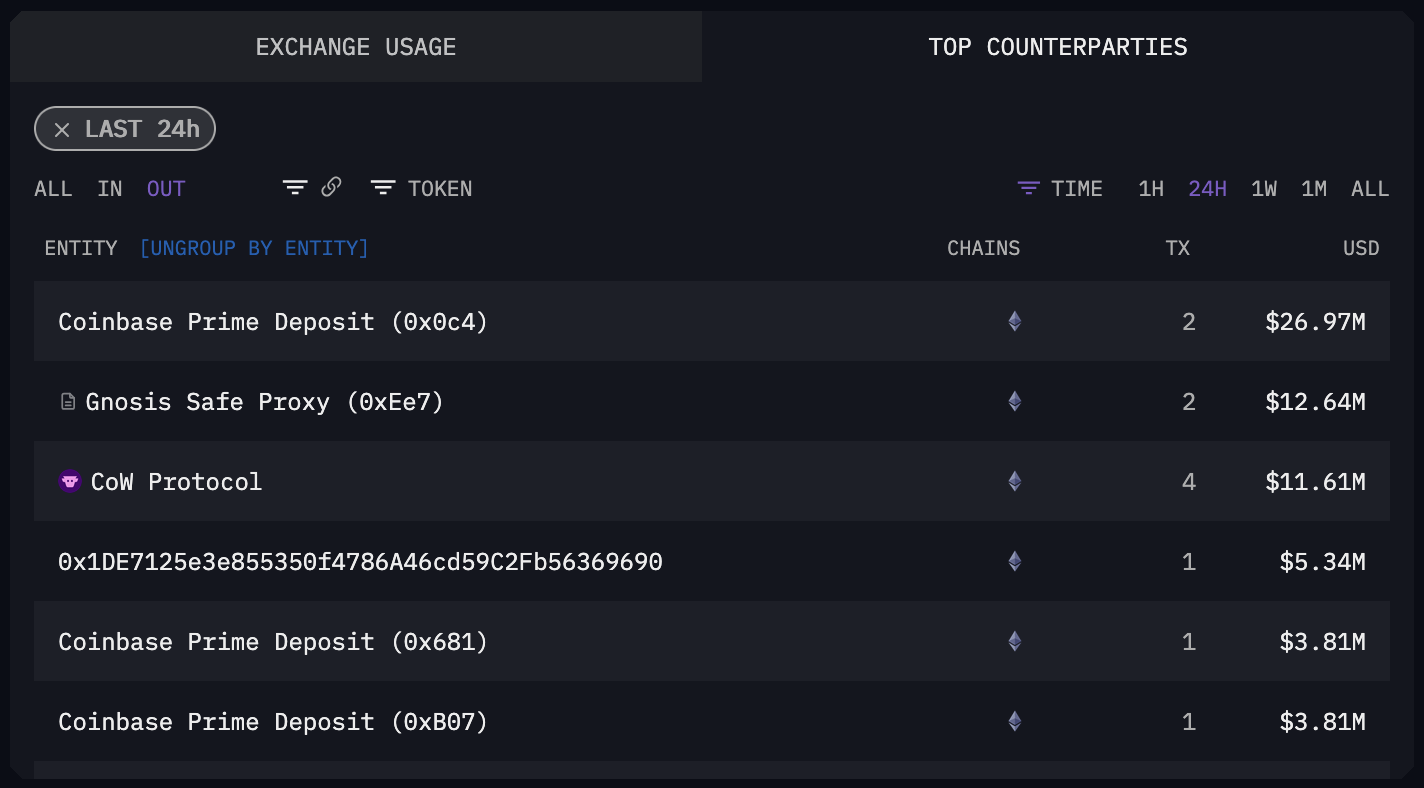This screenshot has width=1424, height=788.
Task: Open Coinbase Prime Deposit (0xB07)
Action: [x=273, y=722]
